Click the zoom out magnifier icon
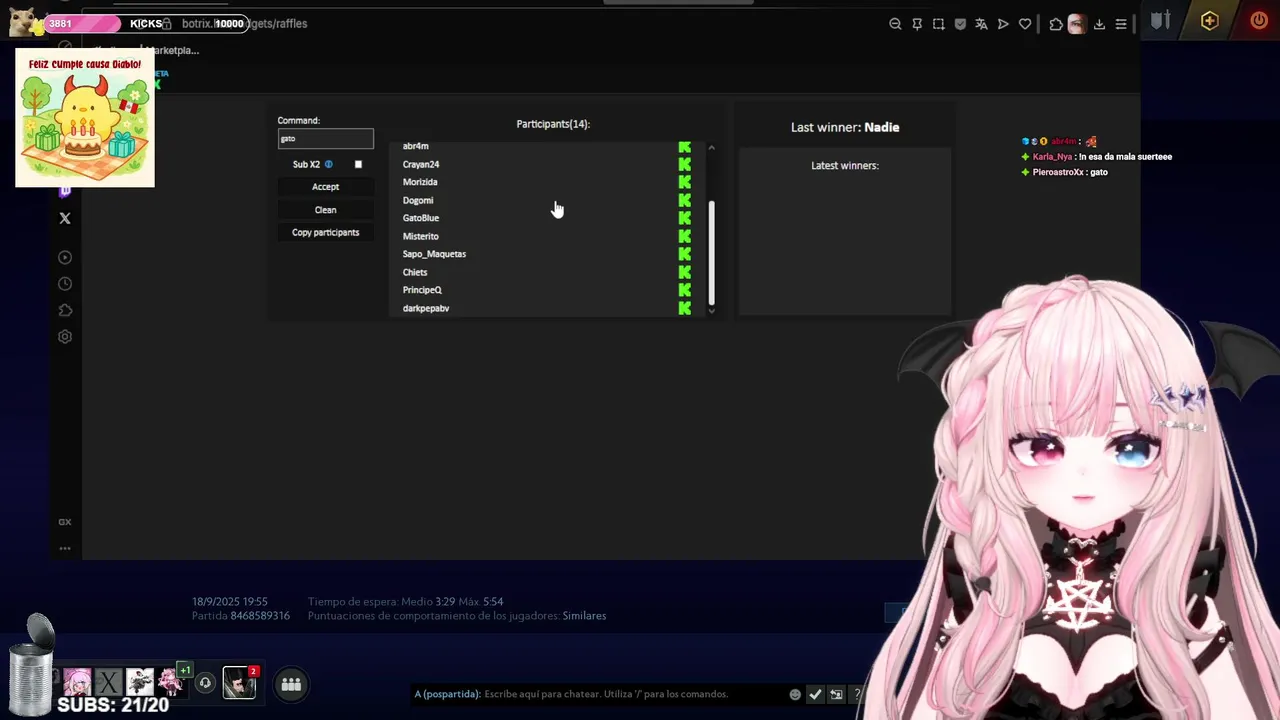Image resolution: width=1280 pixels, height=720 pixels. [x=895, y=24]
